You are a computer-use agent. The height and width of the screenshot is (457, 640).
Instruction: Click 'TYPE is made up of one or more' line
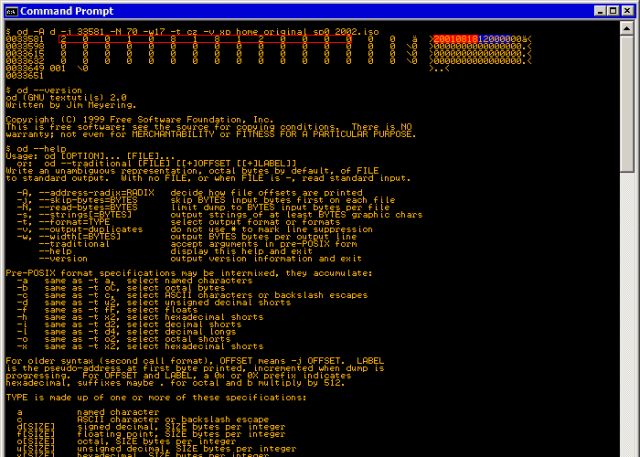(156, 398)
